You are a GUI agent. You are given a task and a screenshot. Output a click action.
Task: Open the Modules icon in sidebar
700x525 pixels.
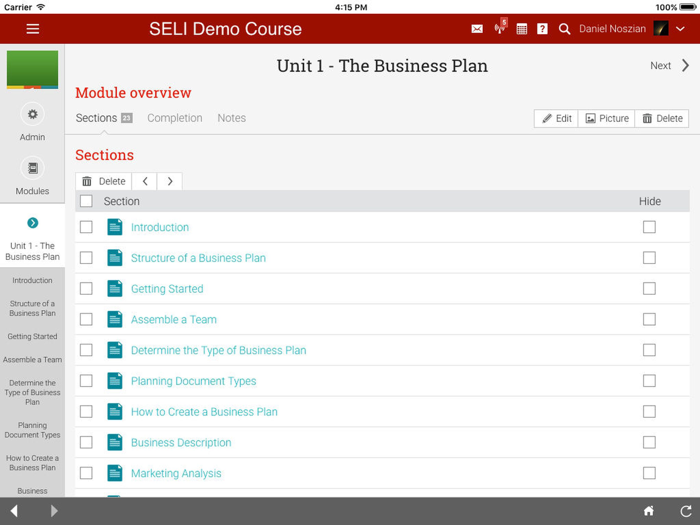32,168
